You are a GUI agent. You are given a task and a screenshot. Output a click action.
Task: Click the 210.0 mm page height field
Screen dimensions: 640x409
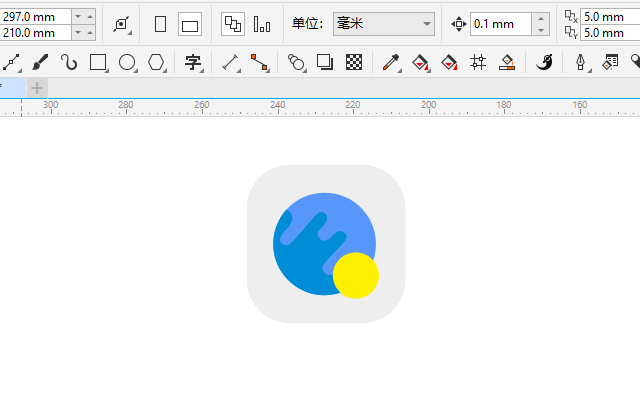coord(36,33)
